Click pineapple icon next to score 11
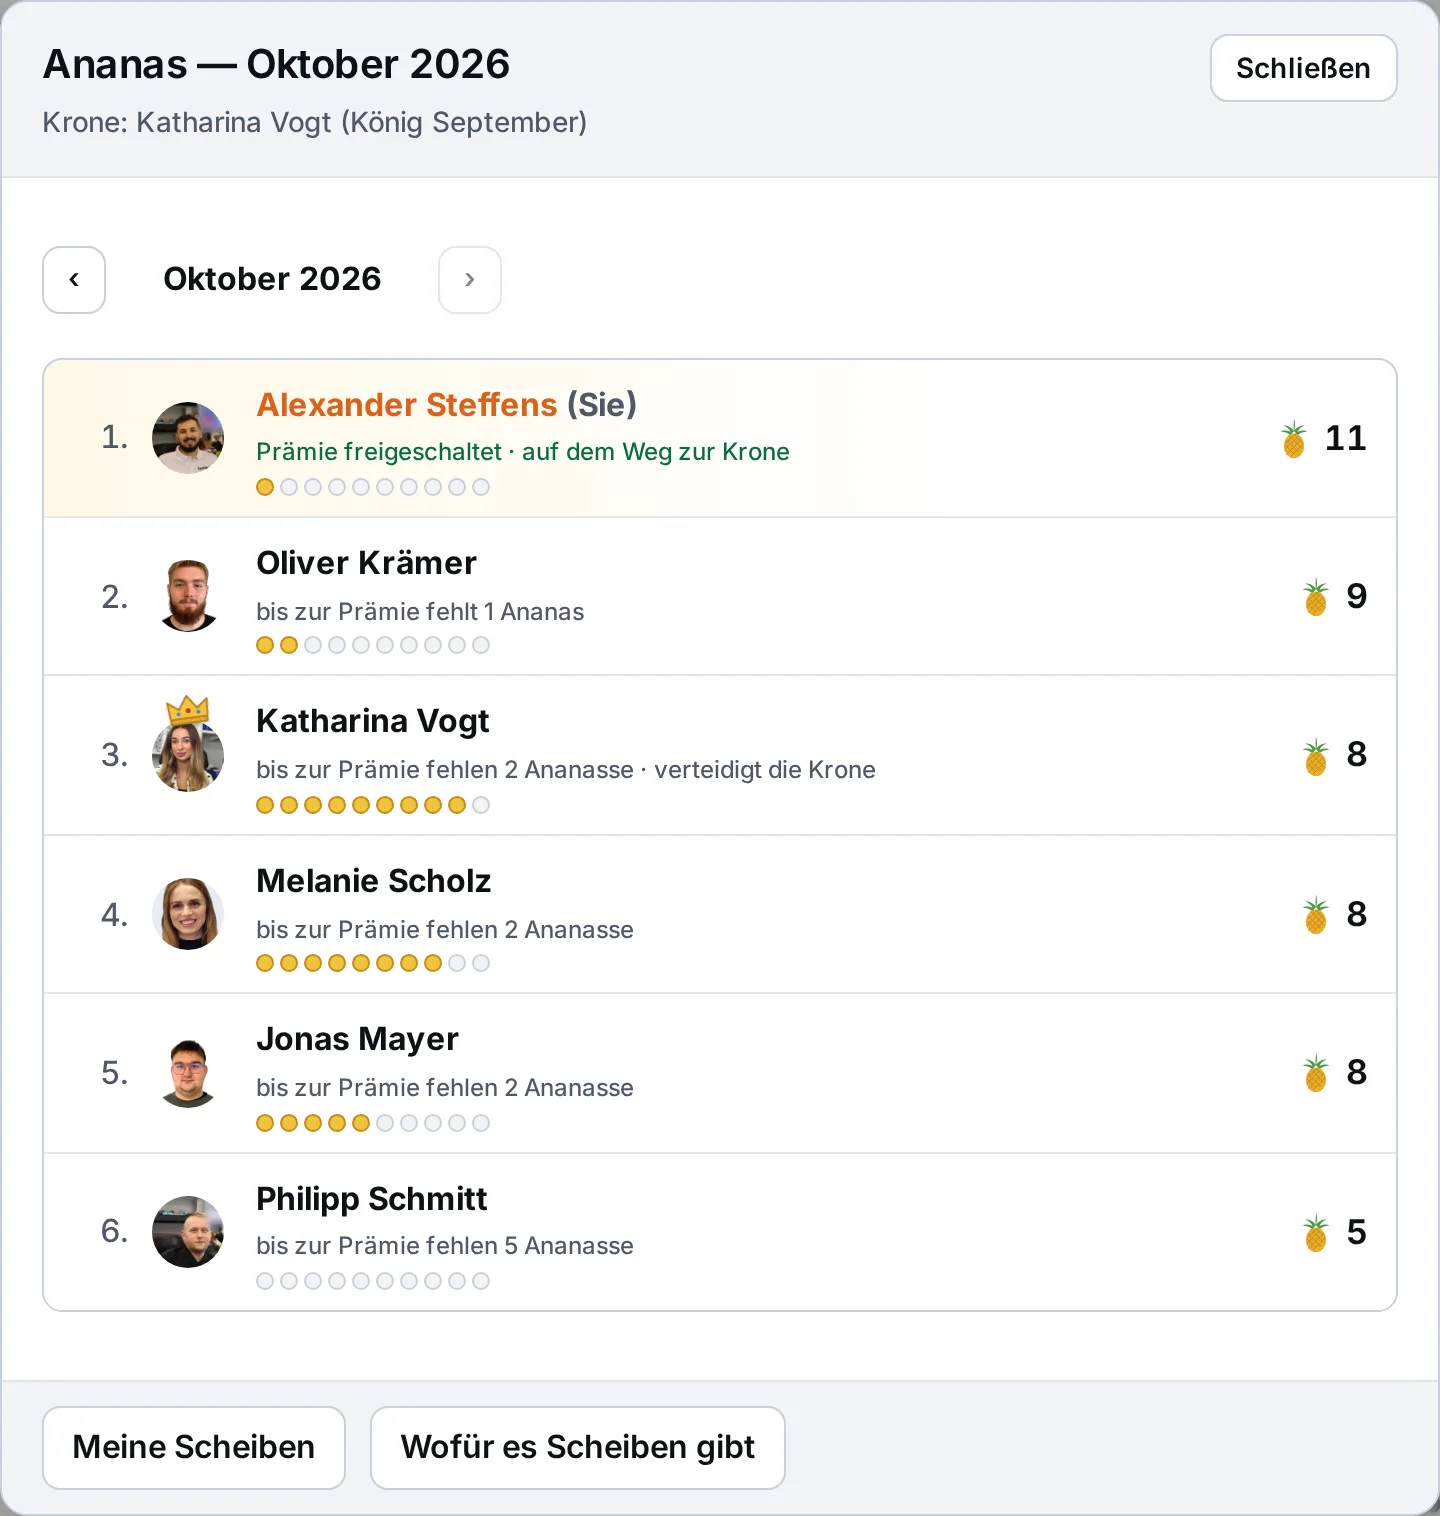Viewport: 1440px width, 1516px height. click(x=1294, y=439)
